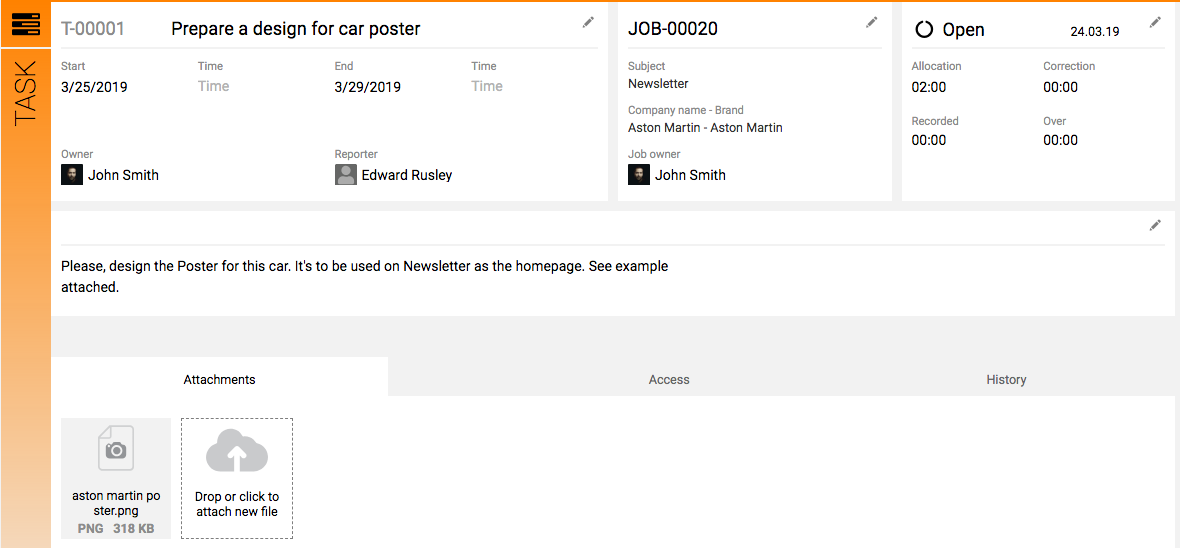Switch to the History tab

click(x=1006, y=379)
